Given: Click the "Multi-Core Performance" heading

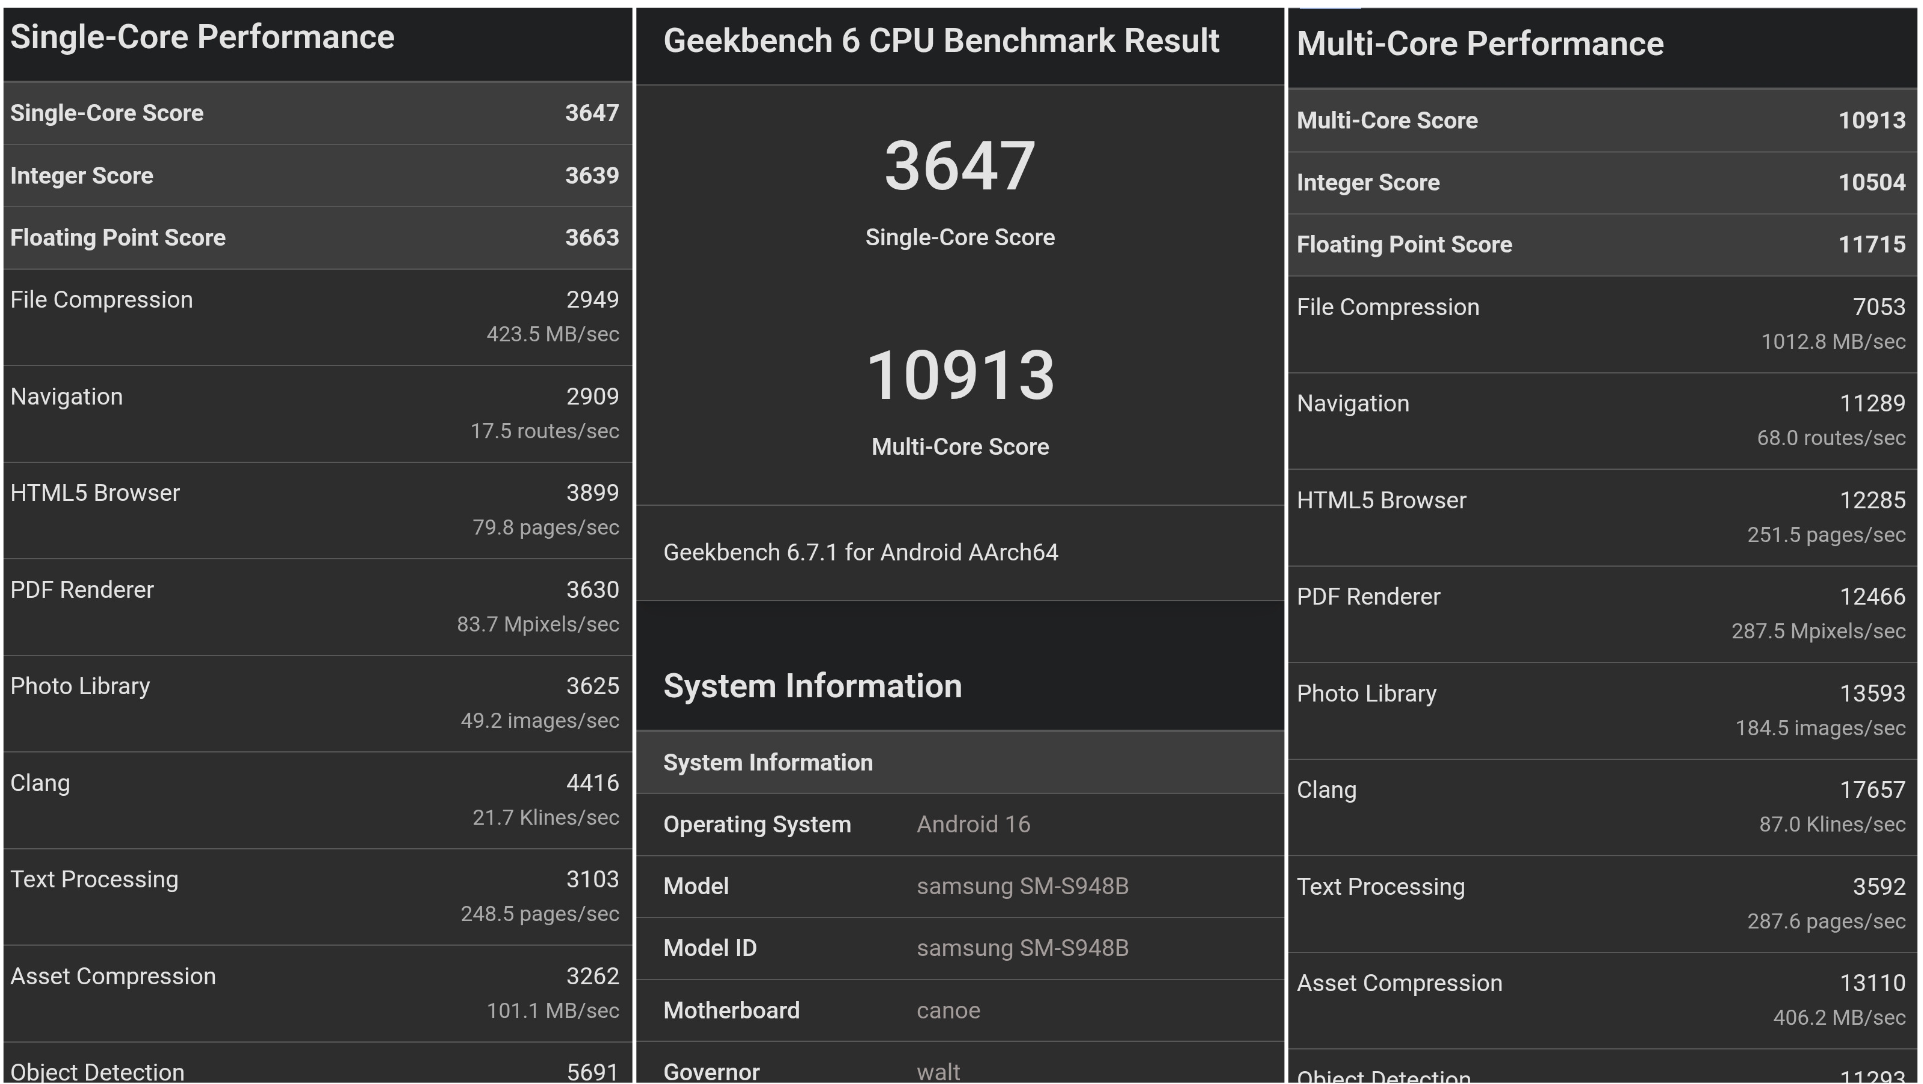Looking at the screenshot, I should coord(1480,45).
